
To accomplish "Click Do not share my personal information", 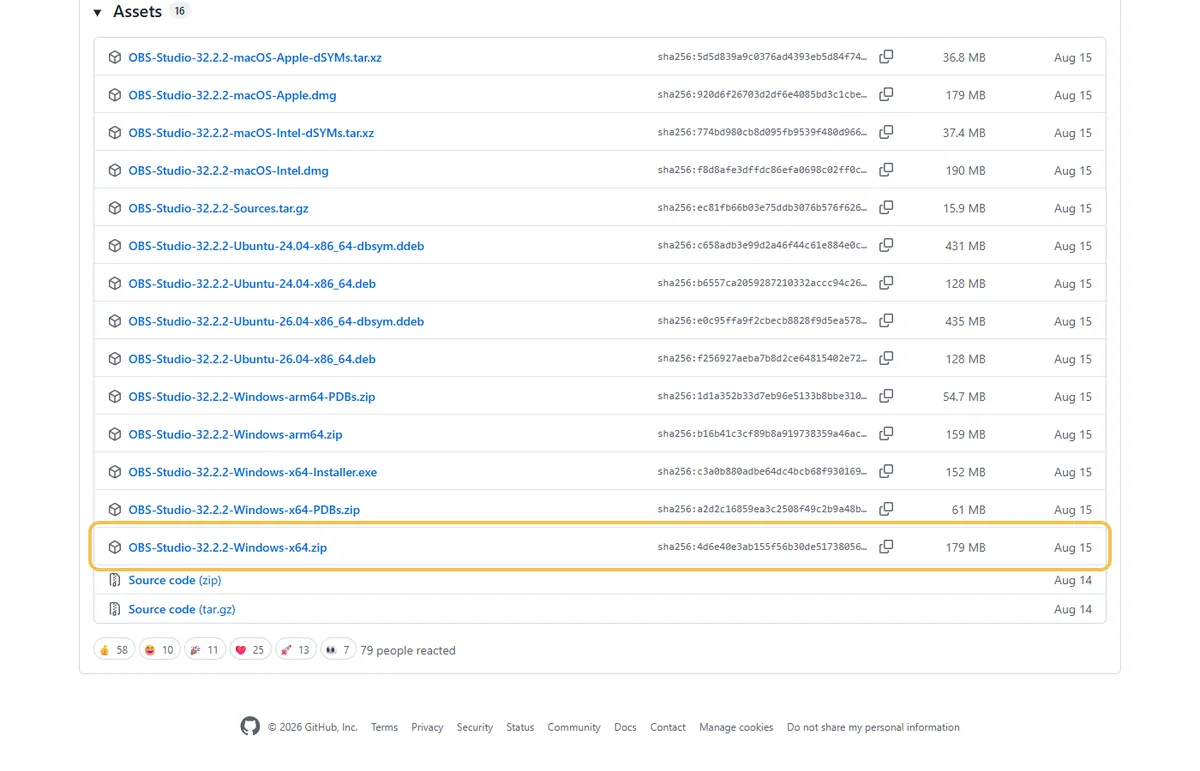I will tap(873, 727).
